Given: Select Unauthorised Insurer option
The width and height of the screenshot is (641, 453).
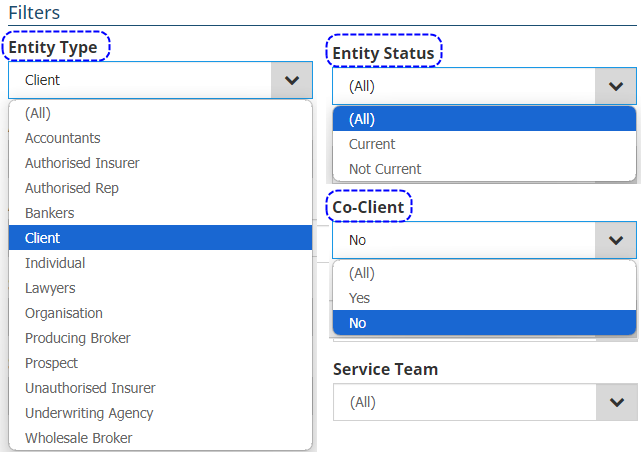Looking at the screenshot, I should click(x=90, y=388).
